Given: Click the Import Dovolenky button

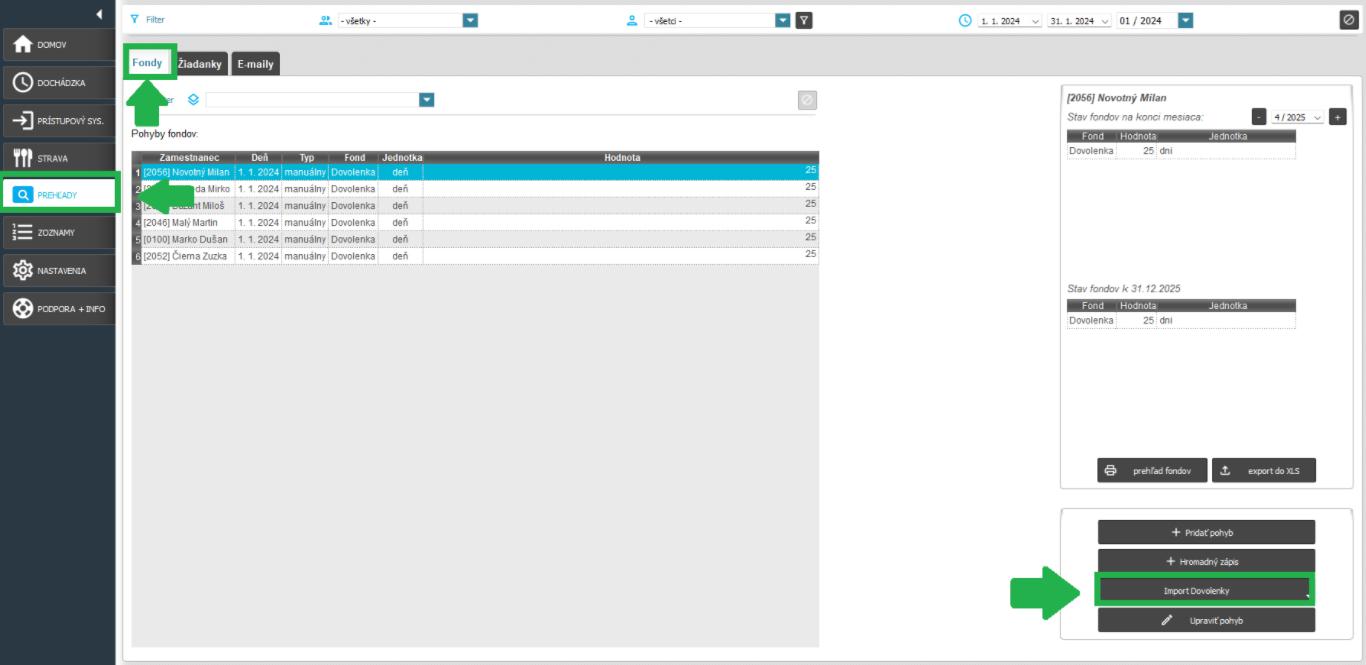Looking at the screenshot, I should [x=1206, y=591].
